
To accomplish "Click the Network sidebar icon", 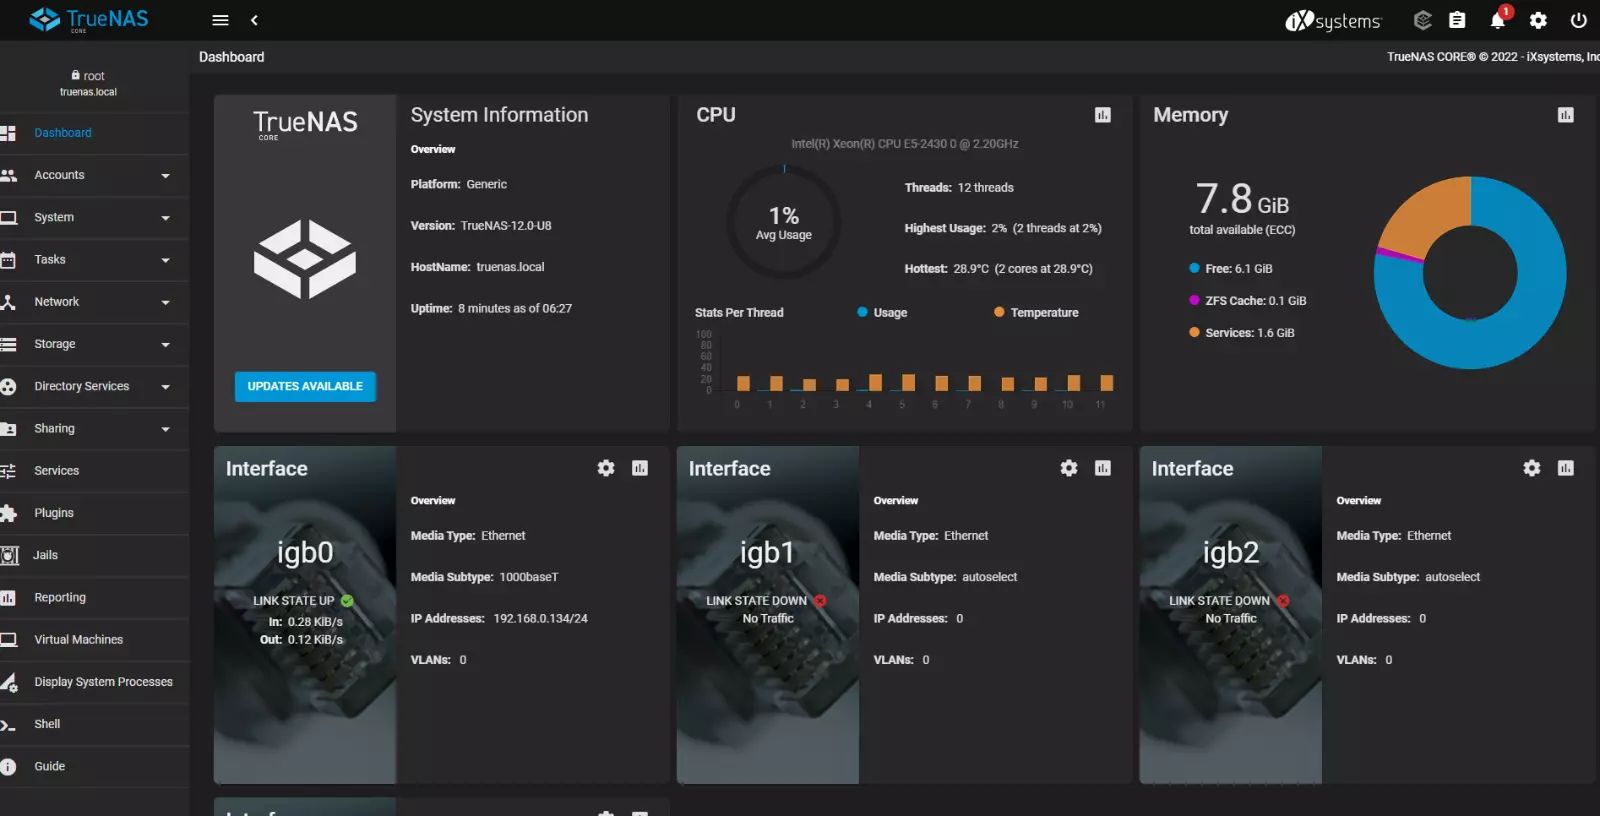I will pos(8,302).
